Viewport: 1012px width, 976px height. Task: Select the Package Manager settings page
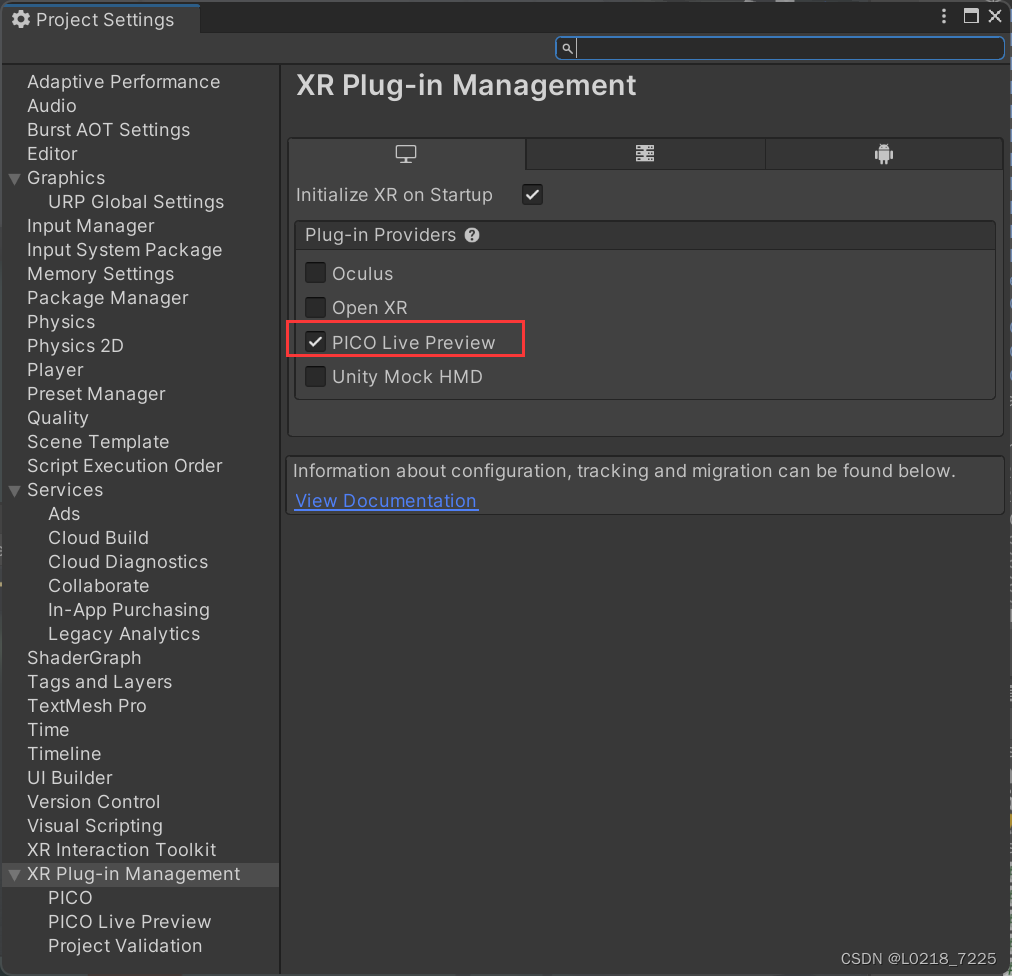107,298
